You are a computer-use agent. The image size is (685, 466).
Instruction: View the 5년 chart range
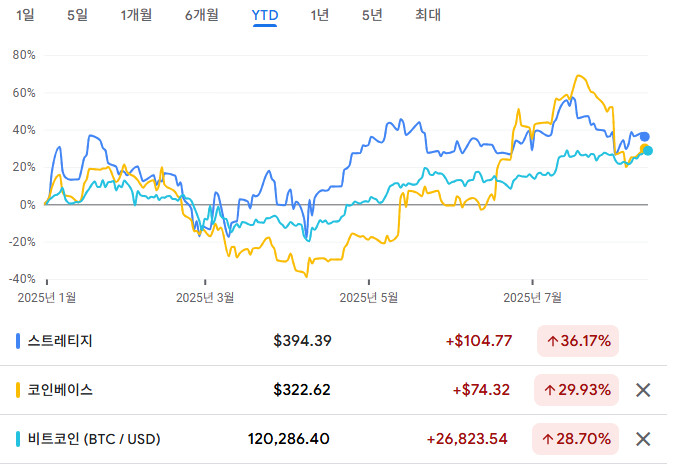371,15
